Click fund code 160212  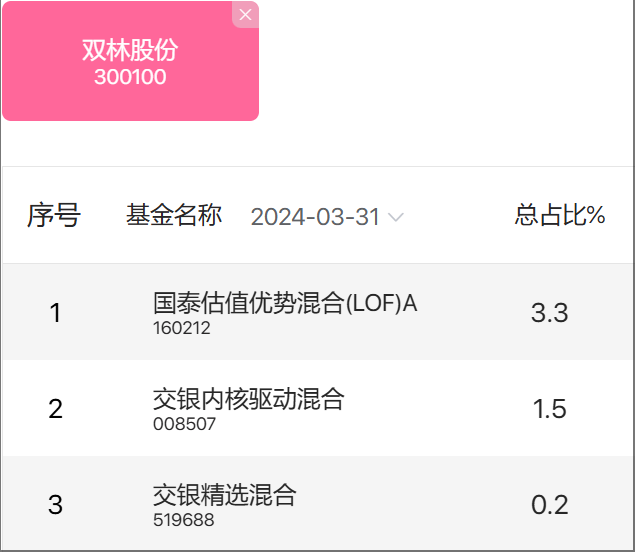click(x=182, y=328)
